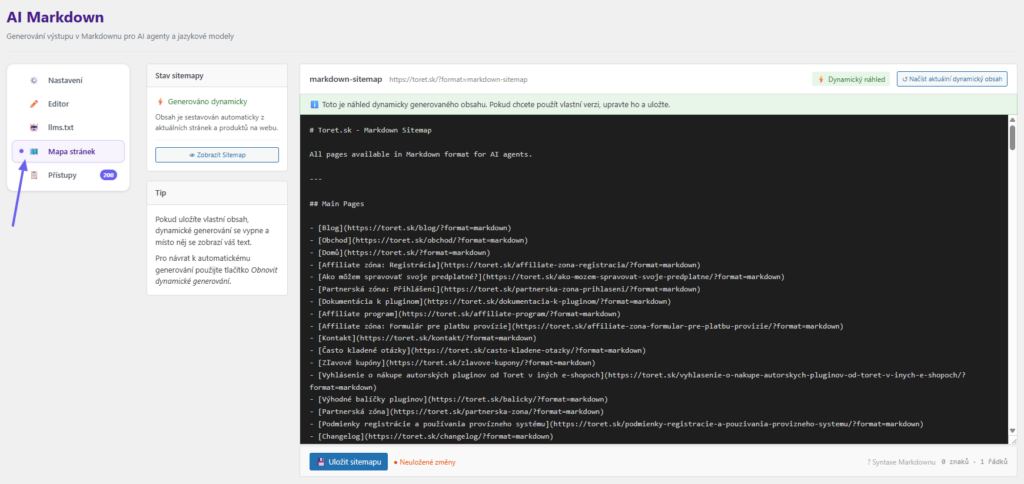Click the Nastavení gear icon
This screenshot has height=484, width=1024.
34,80
